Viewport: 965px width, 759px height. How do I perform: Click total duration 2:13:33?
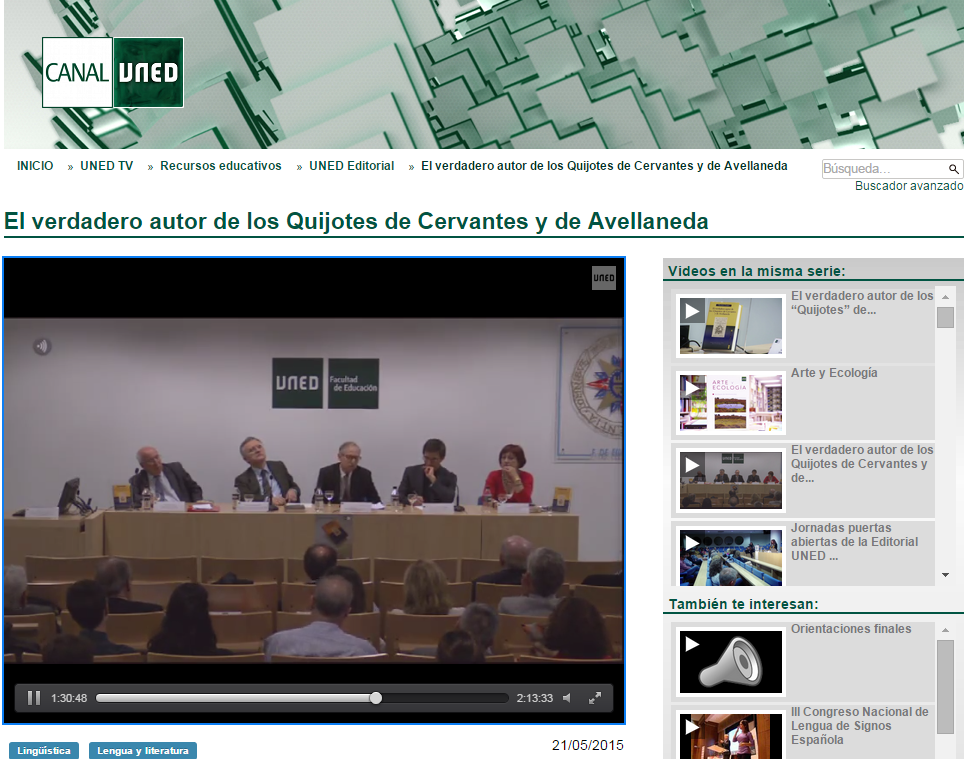(535, 698)
